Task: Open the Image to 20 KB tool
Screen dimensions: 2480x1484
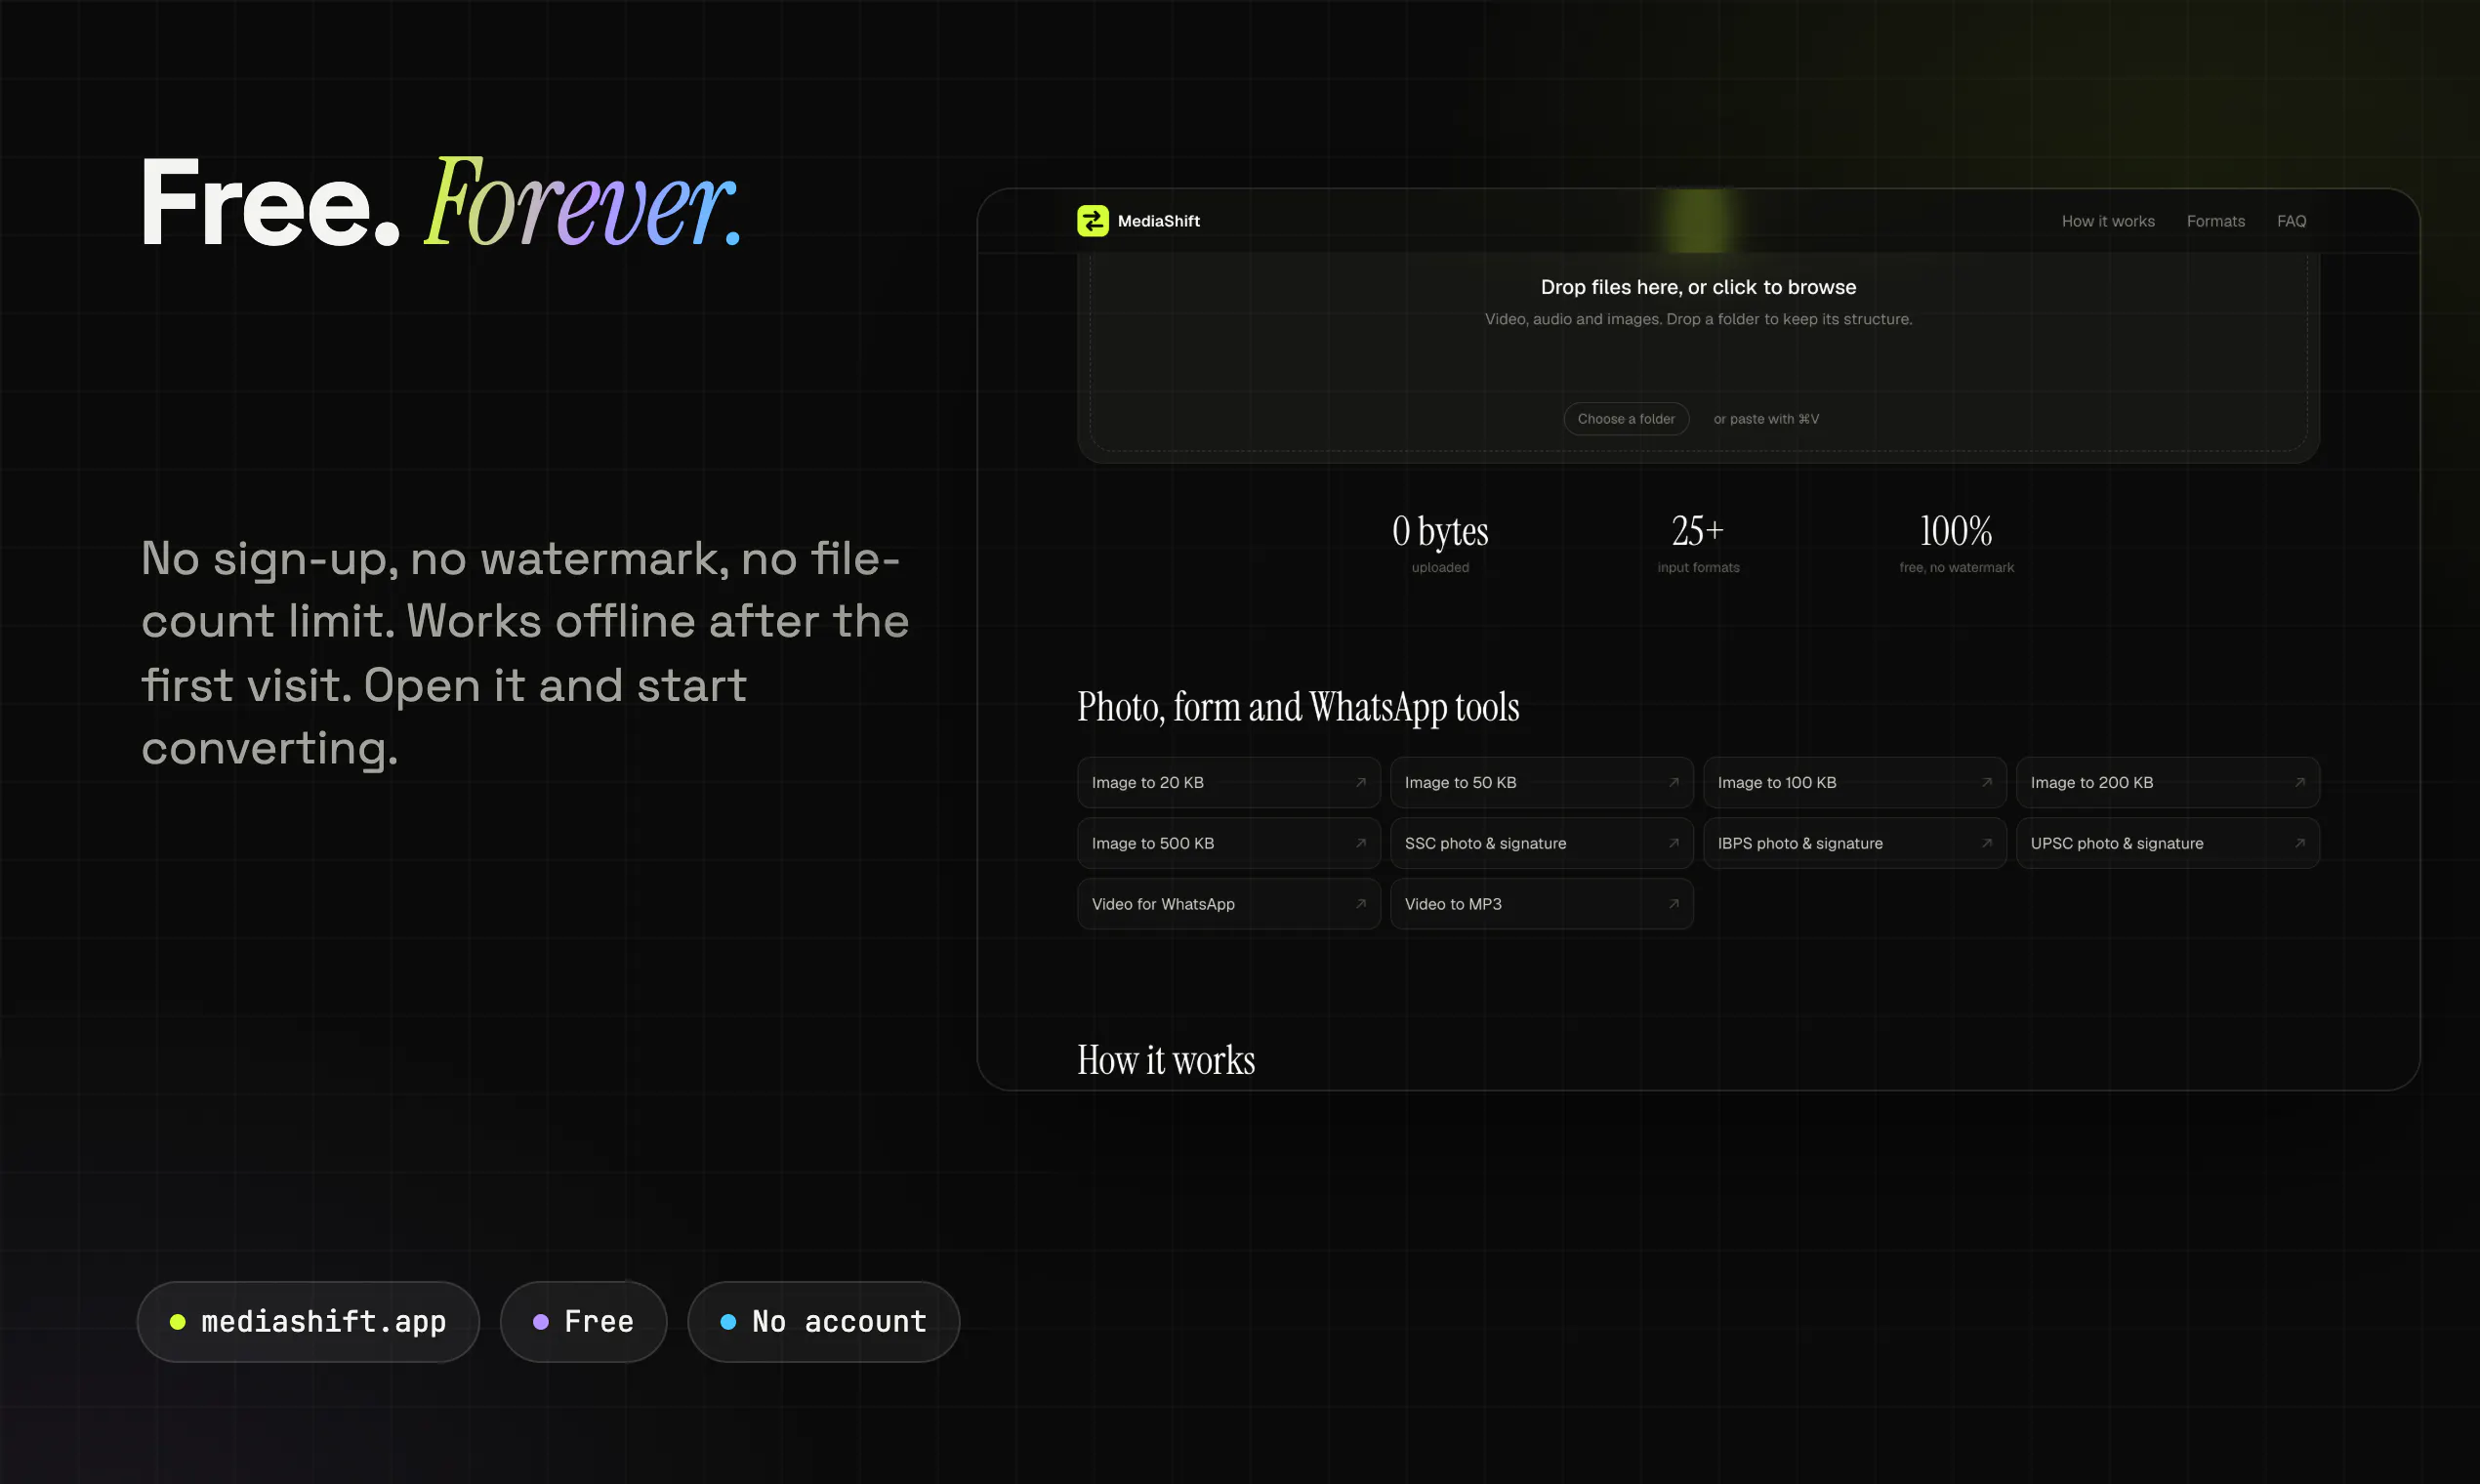Action: [1228, 783]
